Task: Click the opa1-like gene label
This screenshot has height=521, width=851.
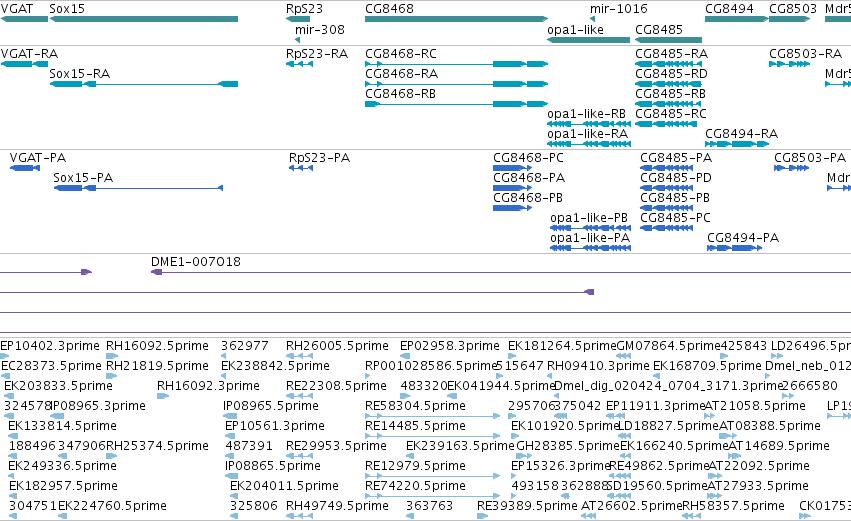Action: [x=575, y=30]
